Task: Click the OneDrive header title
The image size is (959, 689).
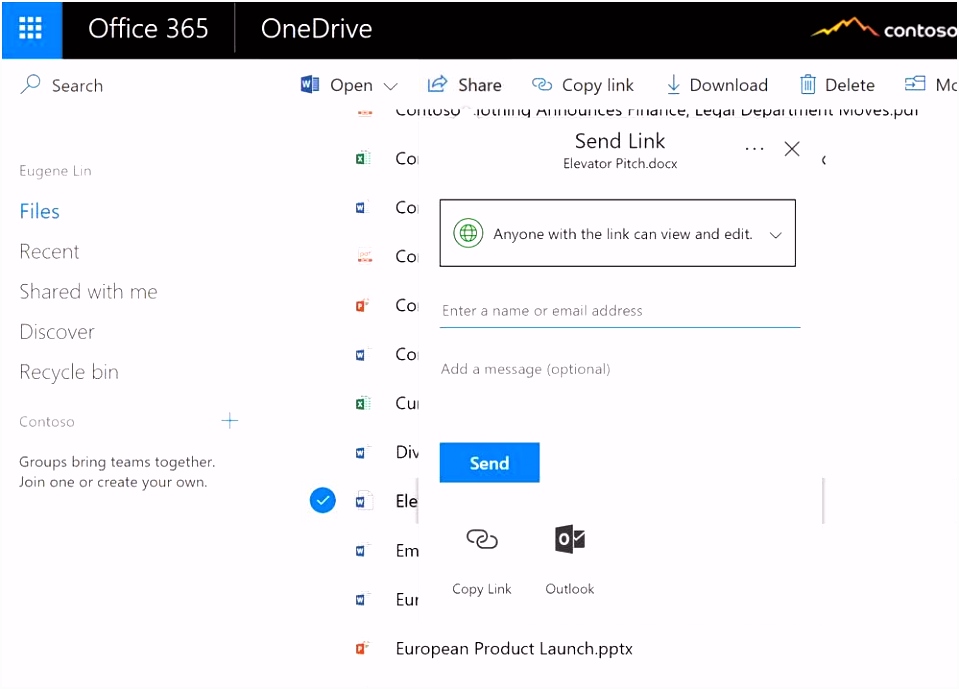Action: [x=316, y=29]
